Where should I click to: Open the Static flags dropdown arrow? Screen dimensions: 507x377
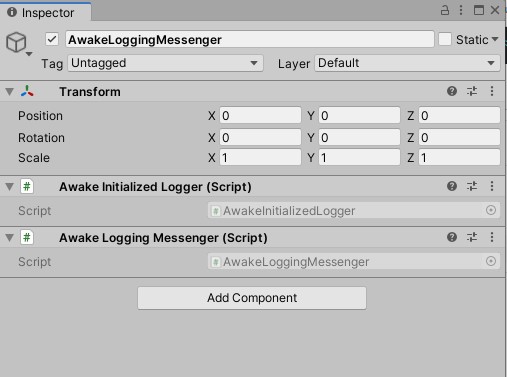click(x=495, y=39)
